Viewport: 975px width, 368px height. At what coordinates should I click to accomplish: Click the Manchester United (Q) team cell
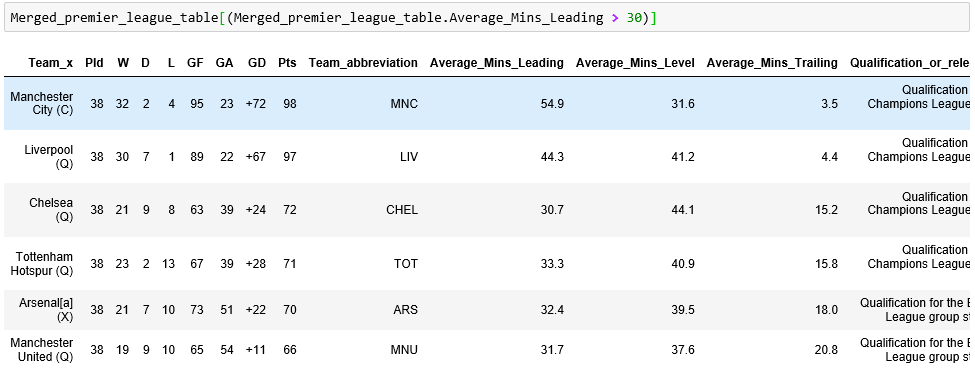[x=42, y=350]
